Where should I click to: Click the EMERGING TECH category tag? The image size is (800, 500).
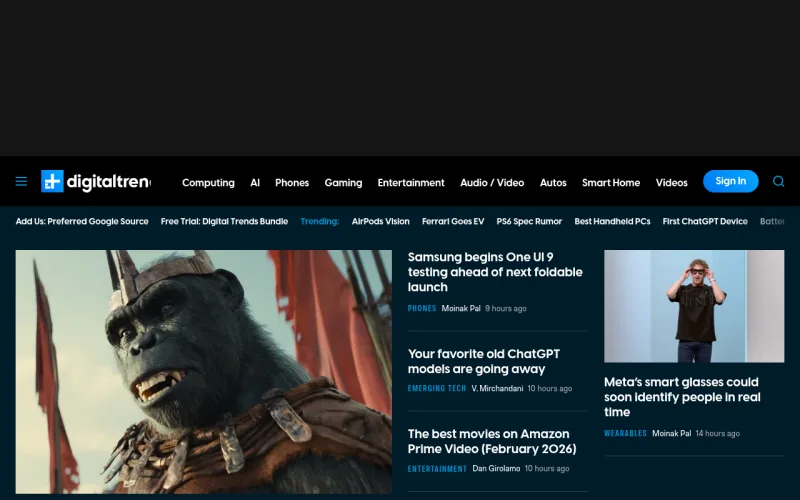pos(437,388)
